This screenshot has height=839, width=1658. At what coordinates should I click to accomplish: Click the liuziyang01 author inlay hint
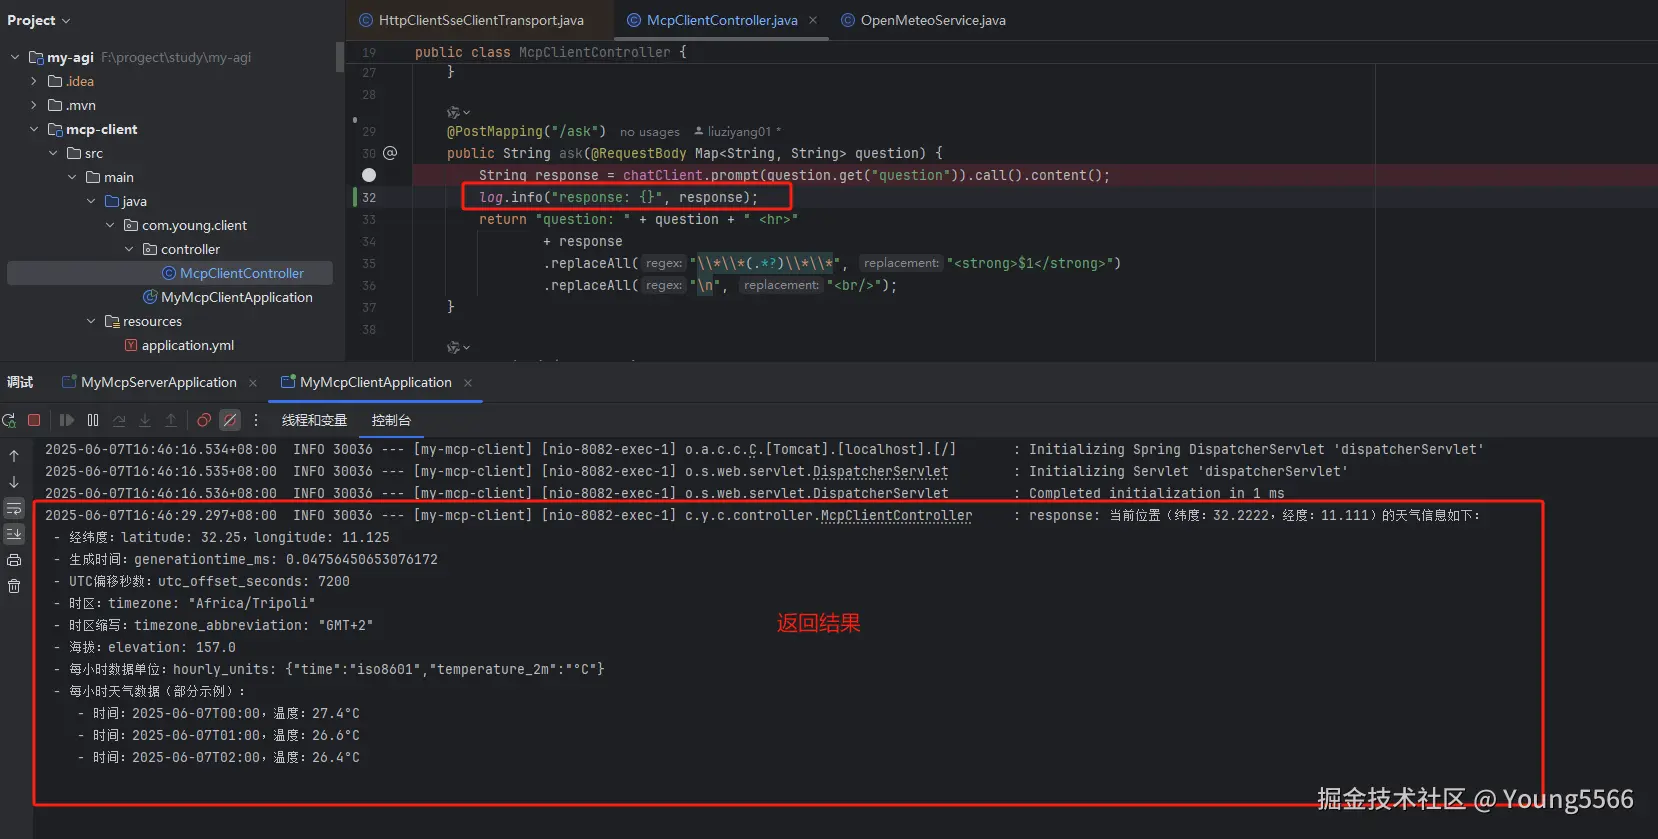coord(737,132)
